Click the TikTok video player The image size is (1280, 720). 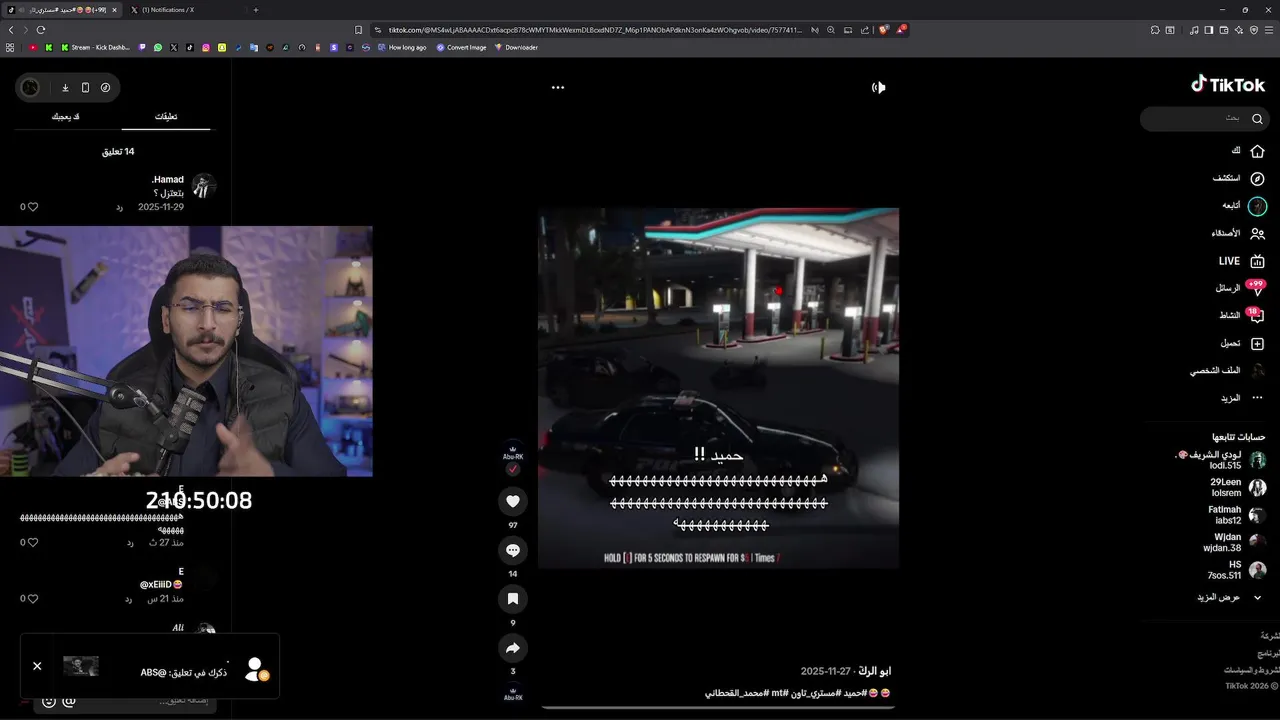point(718,388)
